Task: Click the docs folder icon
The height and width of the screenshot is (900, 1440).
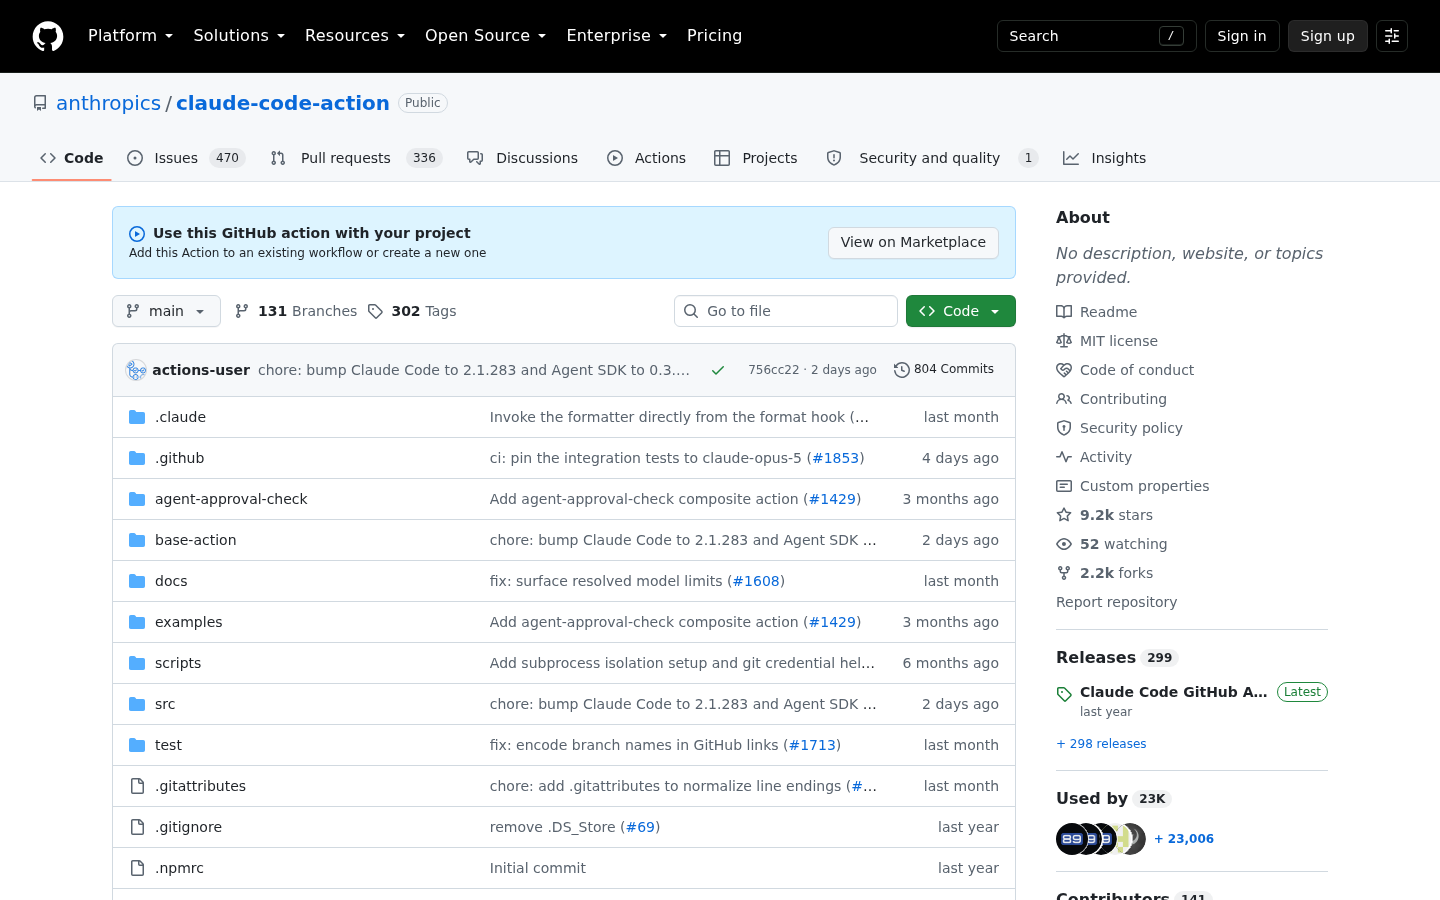Action: point(137,581)
